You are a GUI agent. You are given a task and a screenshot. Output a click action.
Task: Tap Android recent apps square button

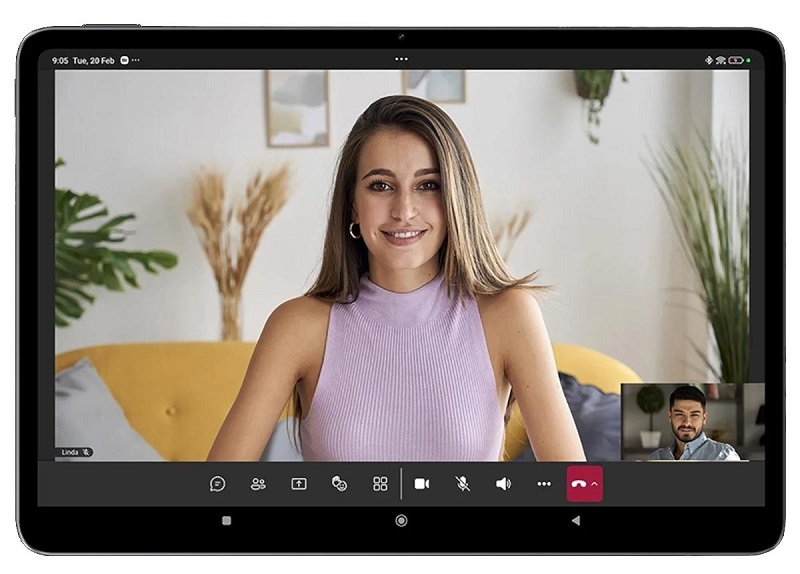click(x=227, y=520)
